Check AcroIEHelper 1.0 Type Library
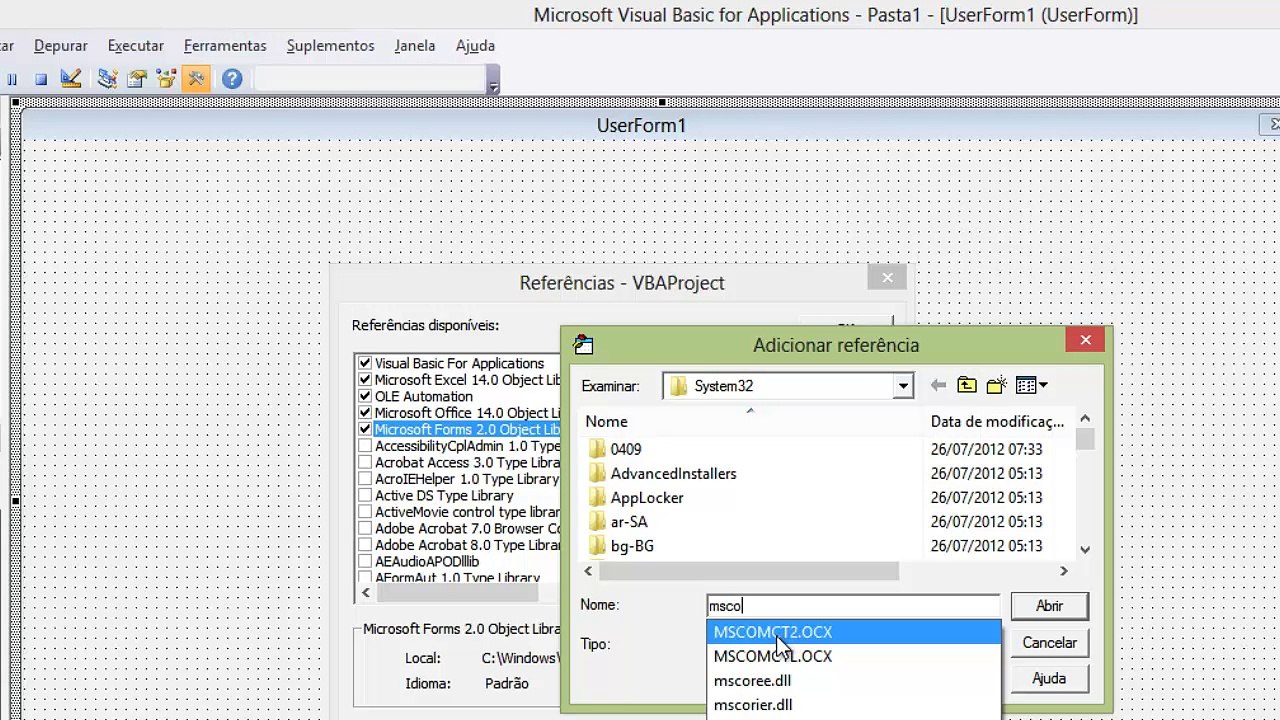The image size is (1280, 720). 365,479
